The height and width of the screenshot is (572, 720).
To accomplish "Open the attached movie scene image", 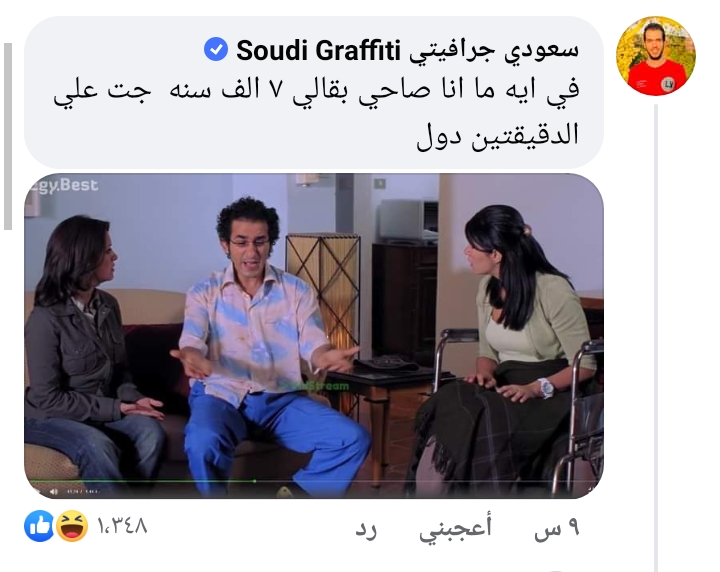I will pyautogui.click(x=314, y=336).
